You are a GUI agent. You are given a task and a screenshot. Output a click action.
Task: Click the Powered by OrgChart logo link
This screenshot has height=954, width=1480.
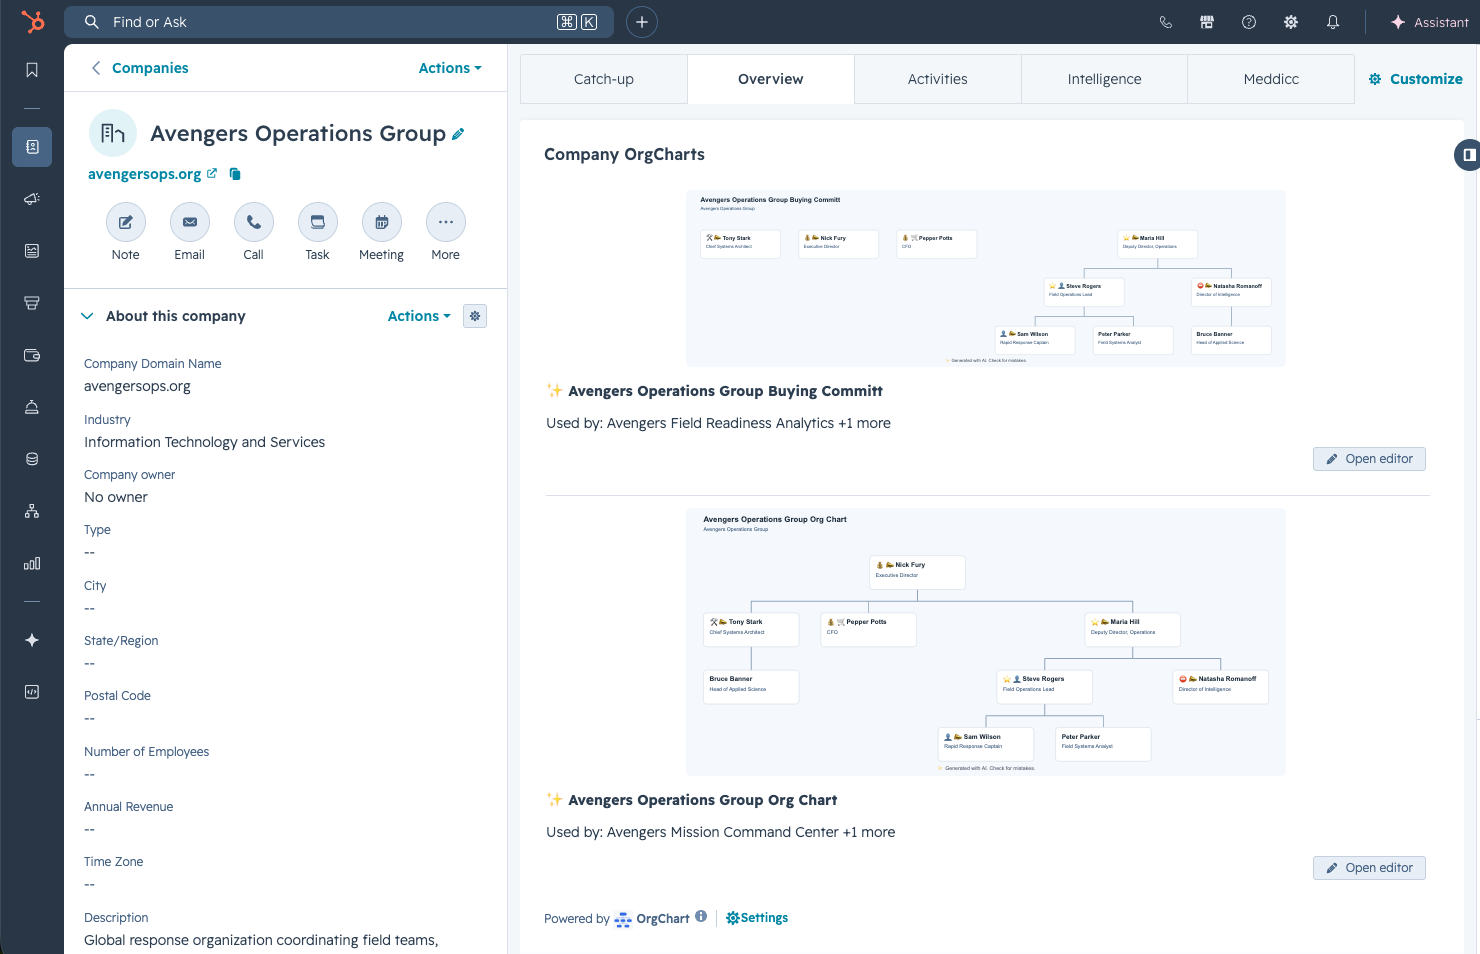click(x=652, y=919)
